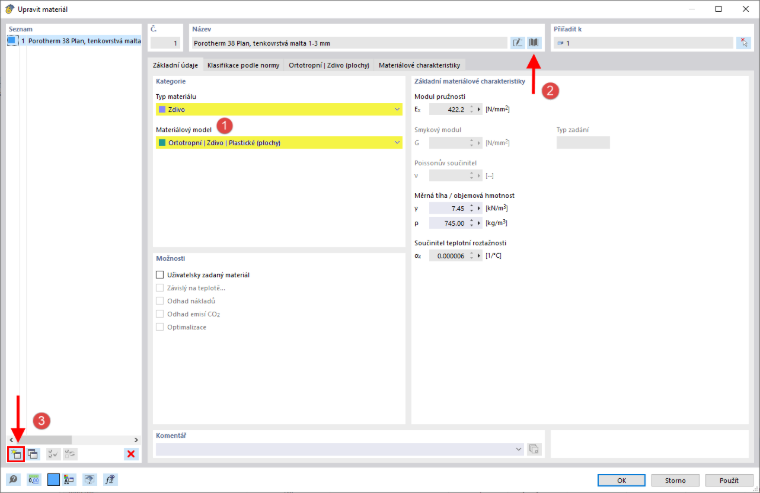Click the bottom toolbar icon left of the fx icon
Viewport: 760px width, 493px height.
tap(89, 480)
